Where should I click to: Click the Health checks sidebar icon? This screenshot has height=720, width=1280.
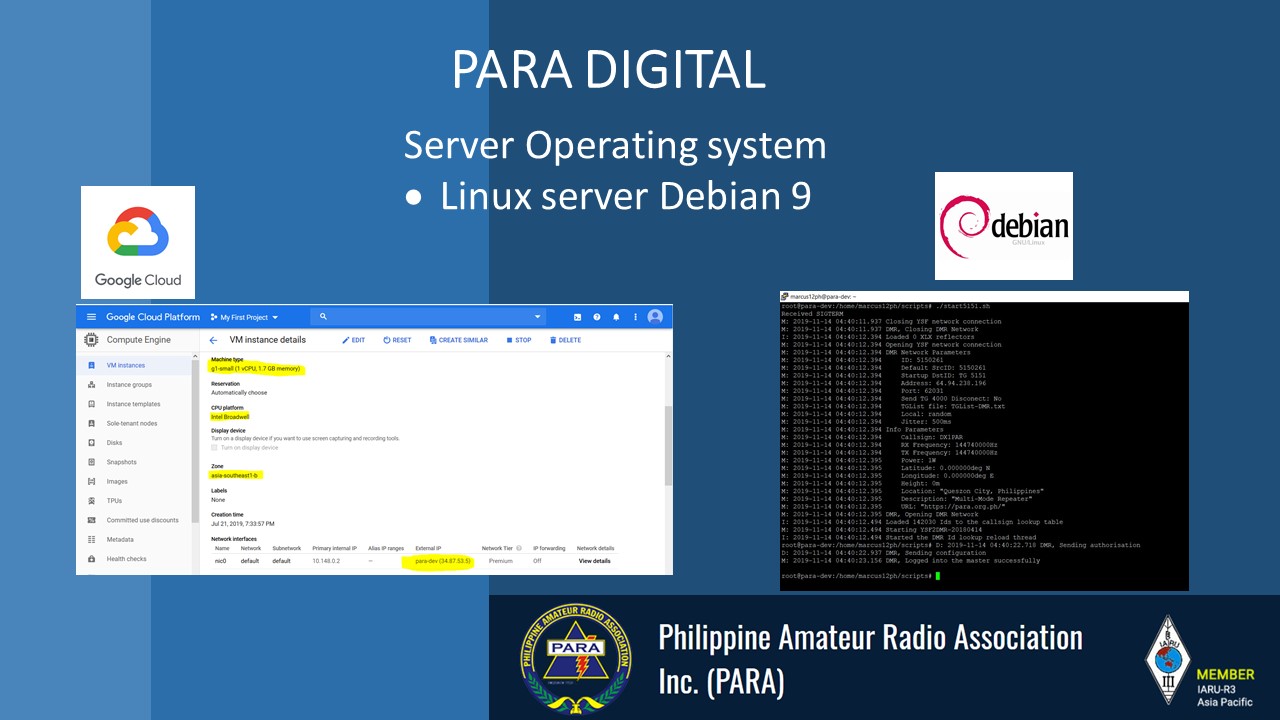[92, 559]
